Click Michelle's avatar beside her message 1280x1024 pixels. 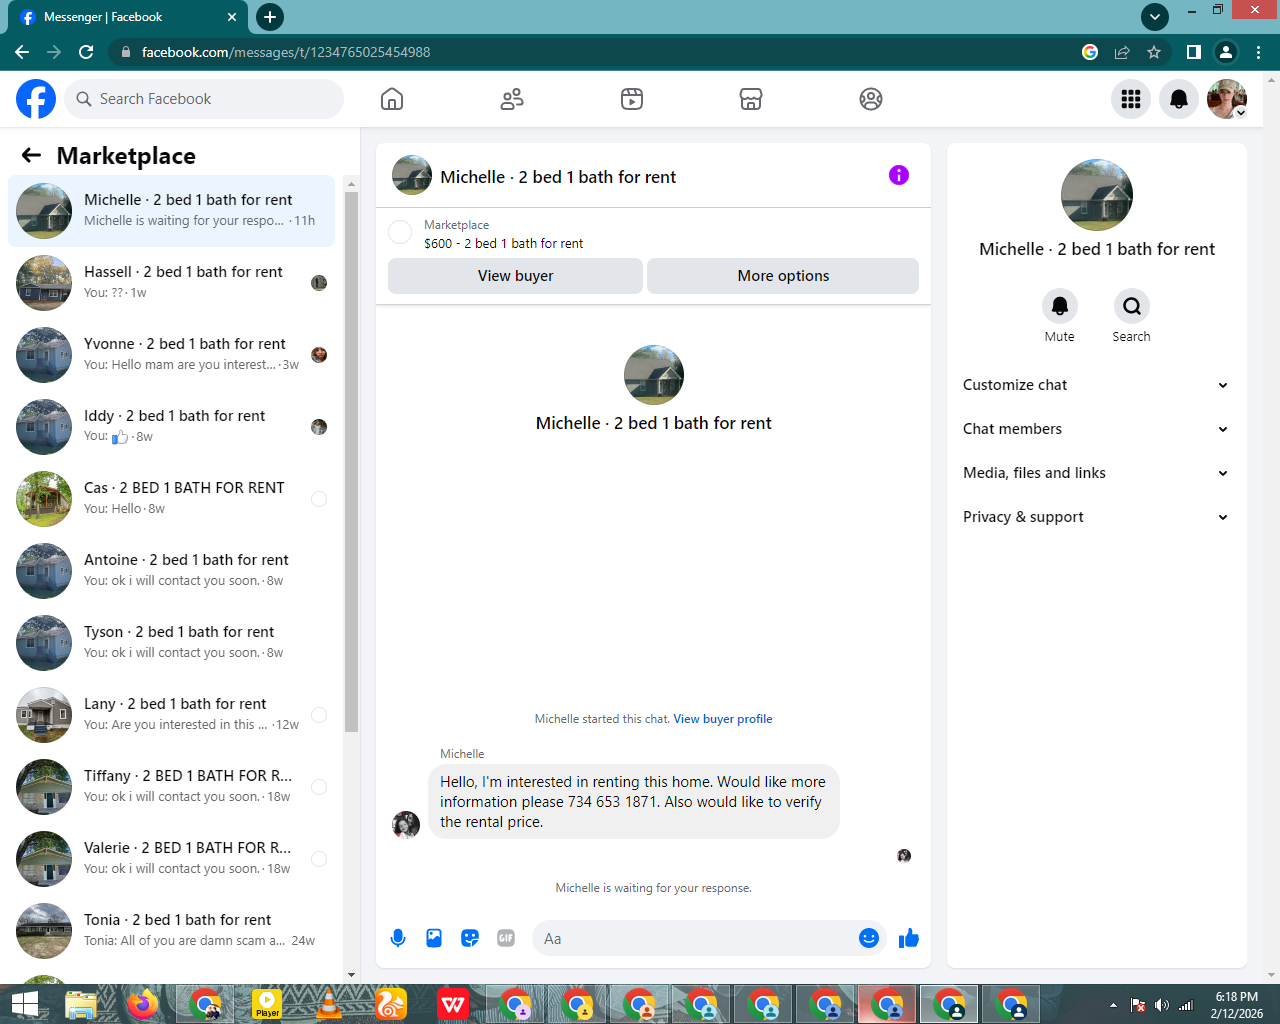pos(406,825)
